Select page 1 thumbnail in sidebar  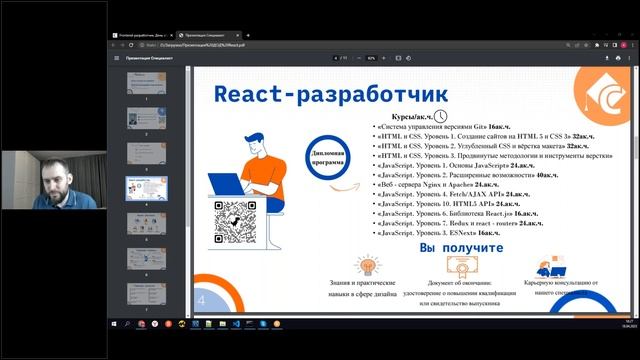(147, 83)
